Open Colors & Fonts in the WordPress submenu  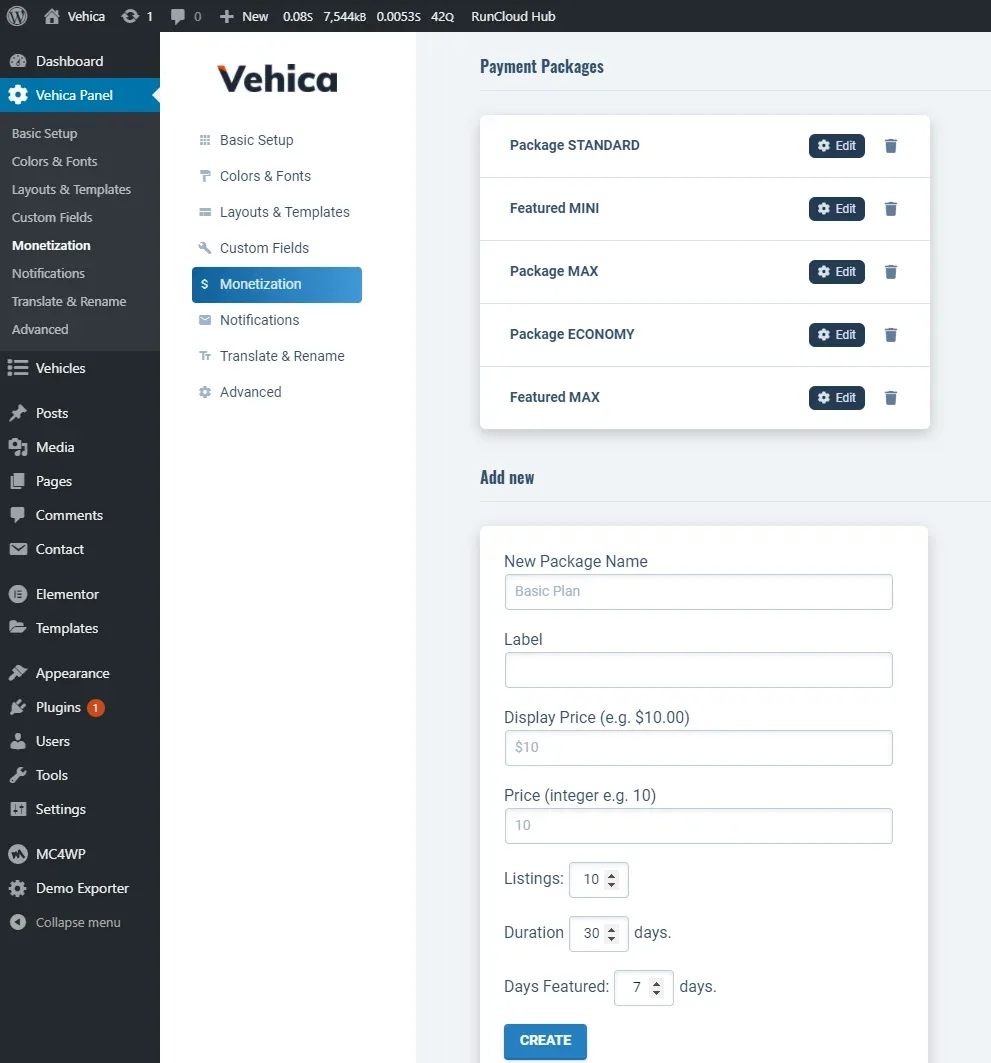[x=54, y=161]
